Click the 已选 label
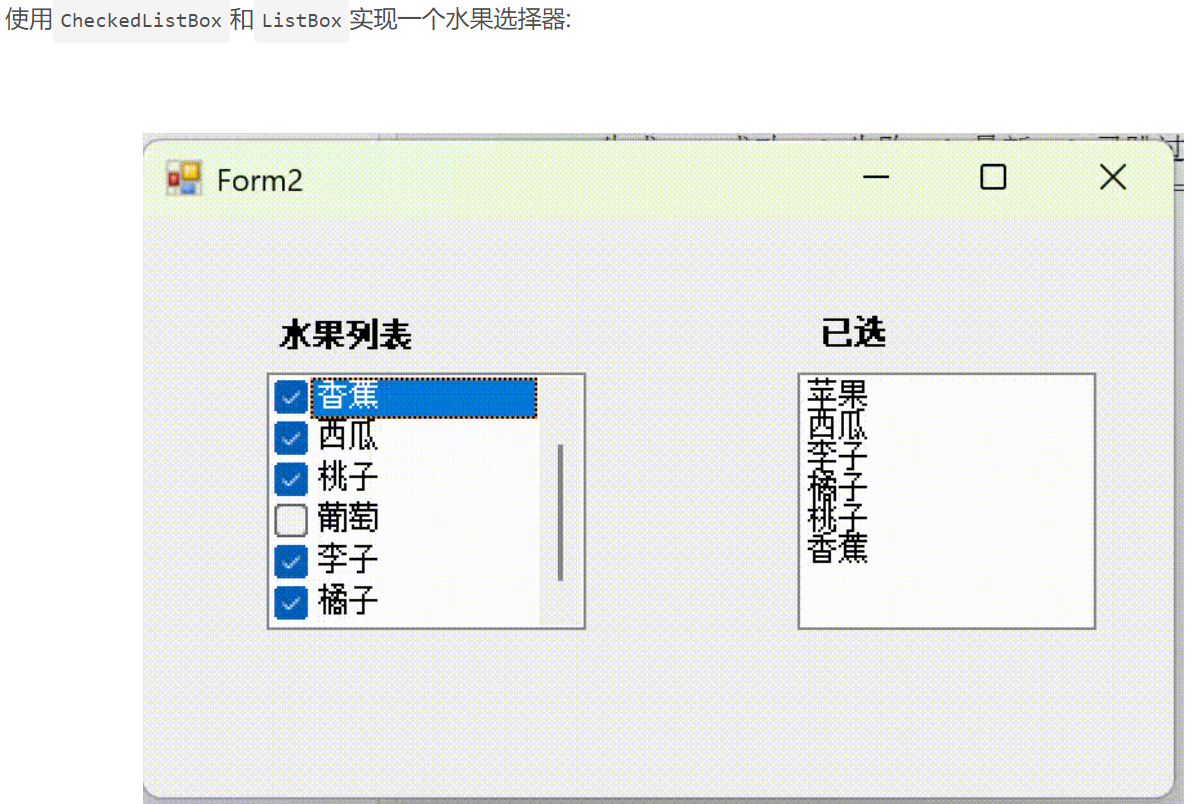This screenshot has height=804, width=1192. pos(853,332)
